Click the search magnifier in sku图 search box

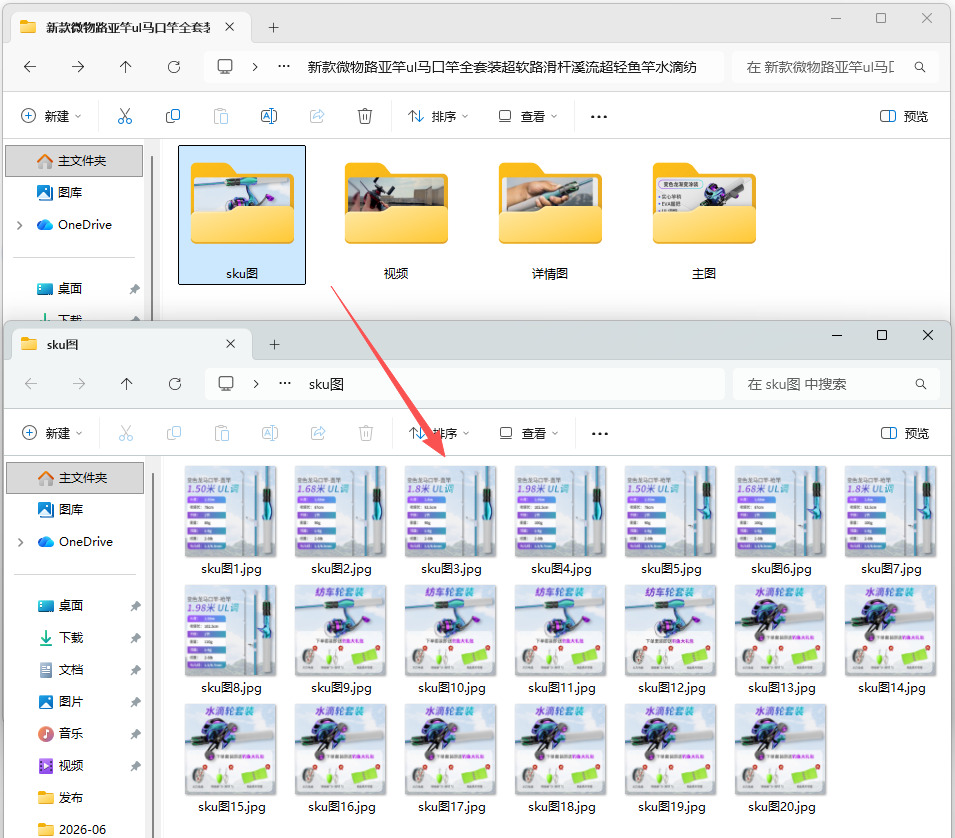[920, 384]
